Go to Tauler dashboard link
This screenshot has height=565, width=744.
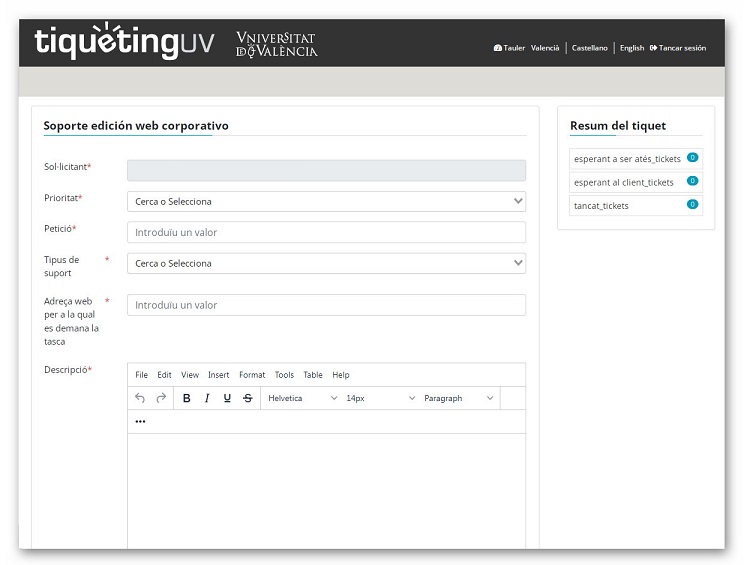510,48
